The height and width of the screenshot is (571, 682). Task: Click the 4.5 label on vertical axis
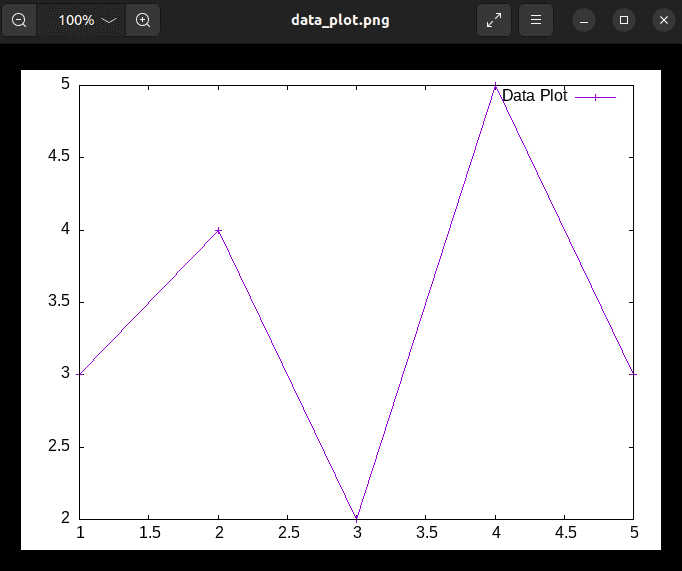click(x=57, y=157)
